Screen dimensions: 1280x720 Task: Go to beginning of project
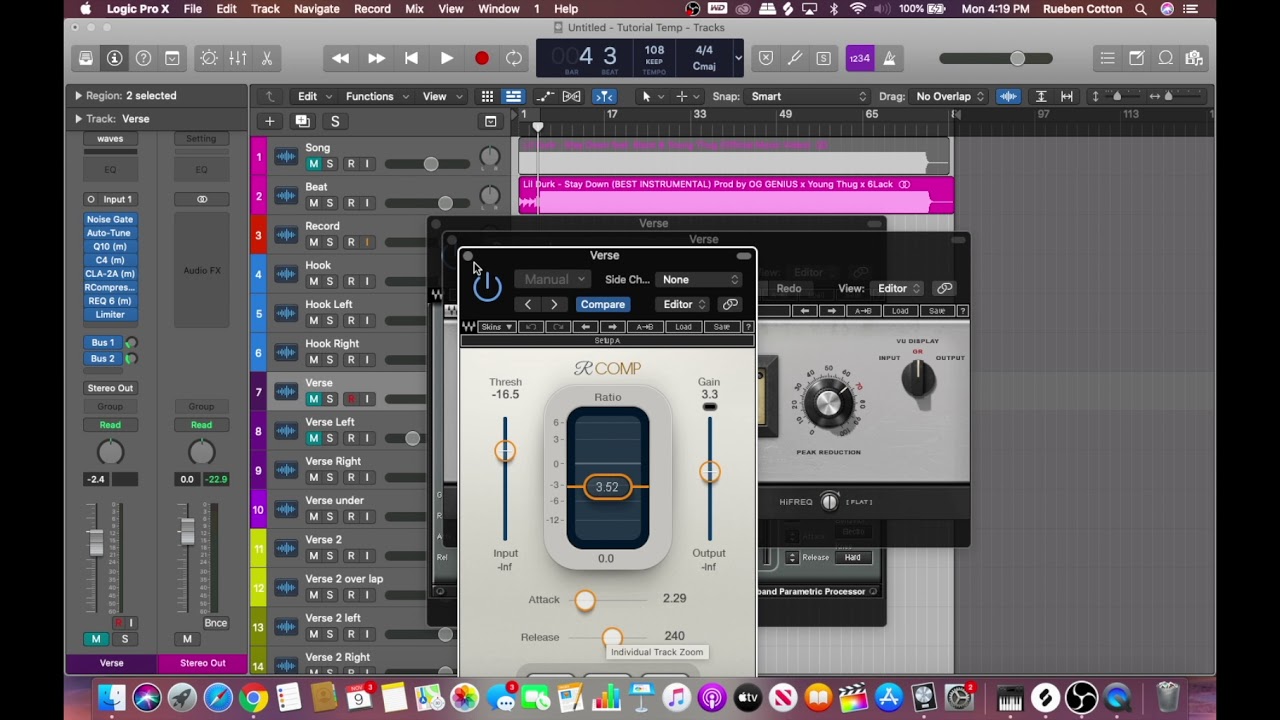point(411,58)
